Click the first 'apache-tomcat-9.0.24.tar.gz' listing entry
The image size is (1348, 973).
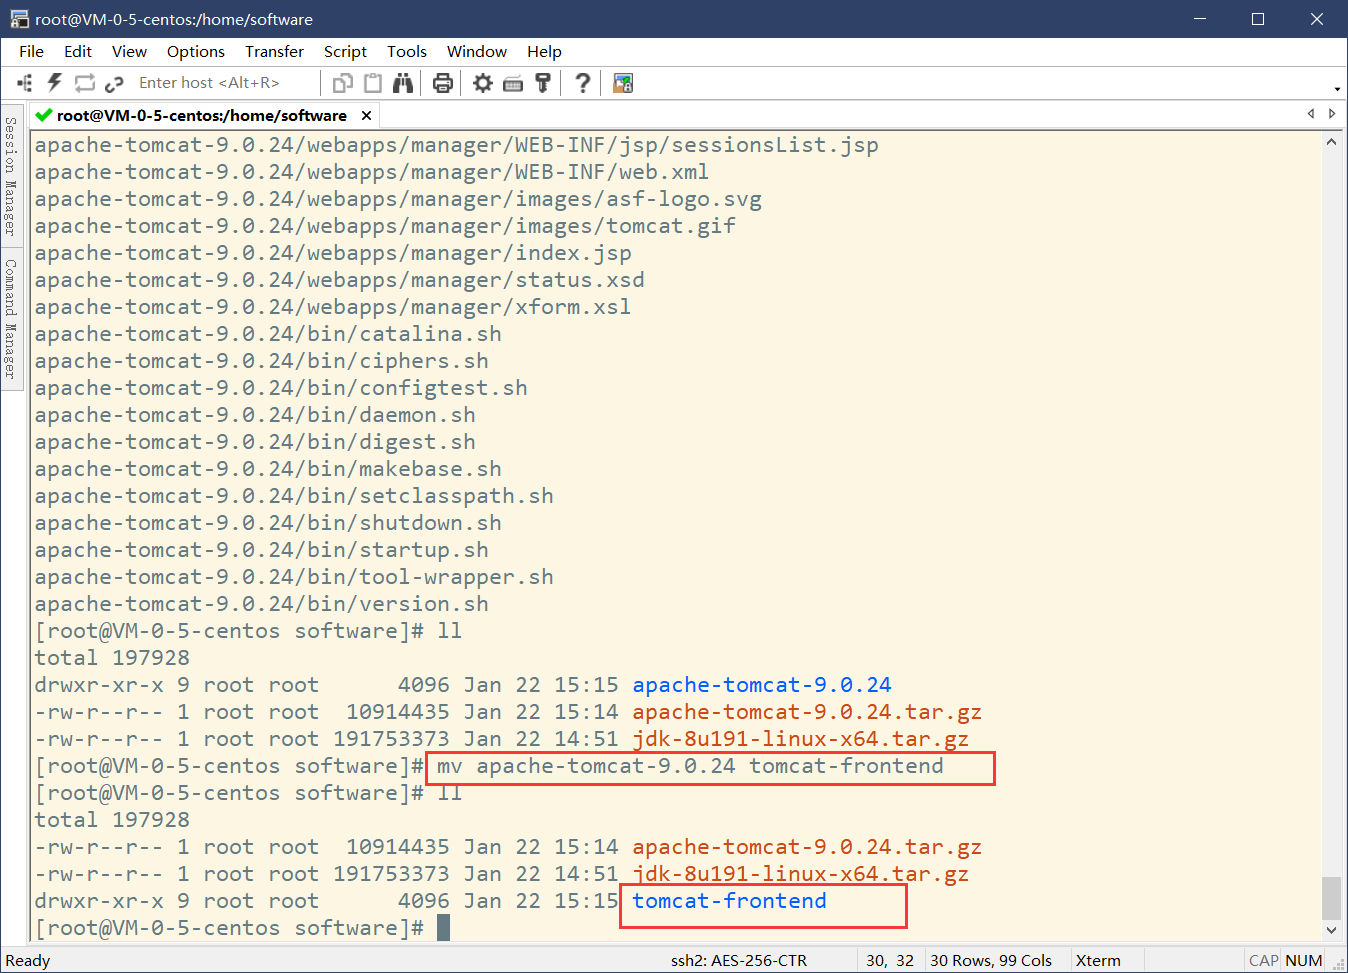click(x=807, y=712)
